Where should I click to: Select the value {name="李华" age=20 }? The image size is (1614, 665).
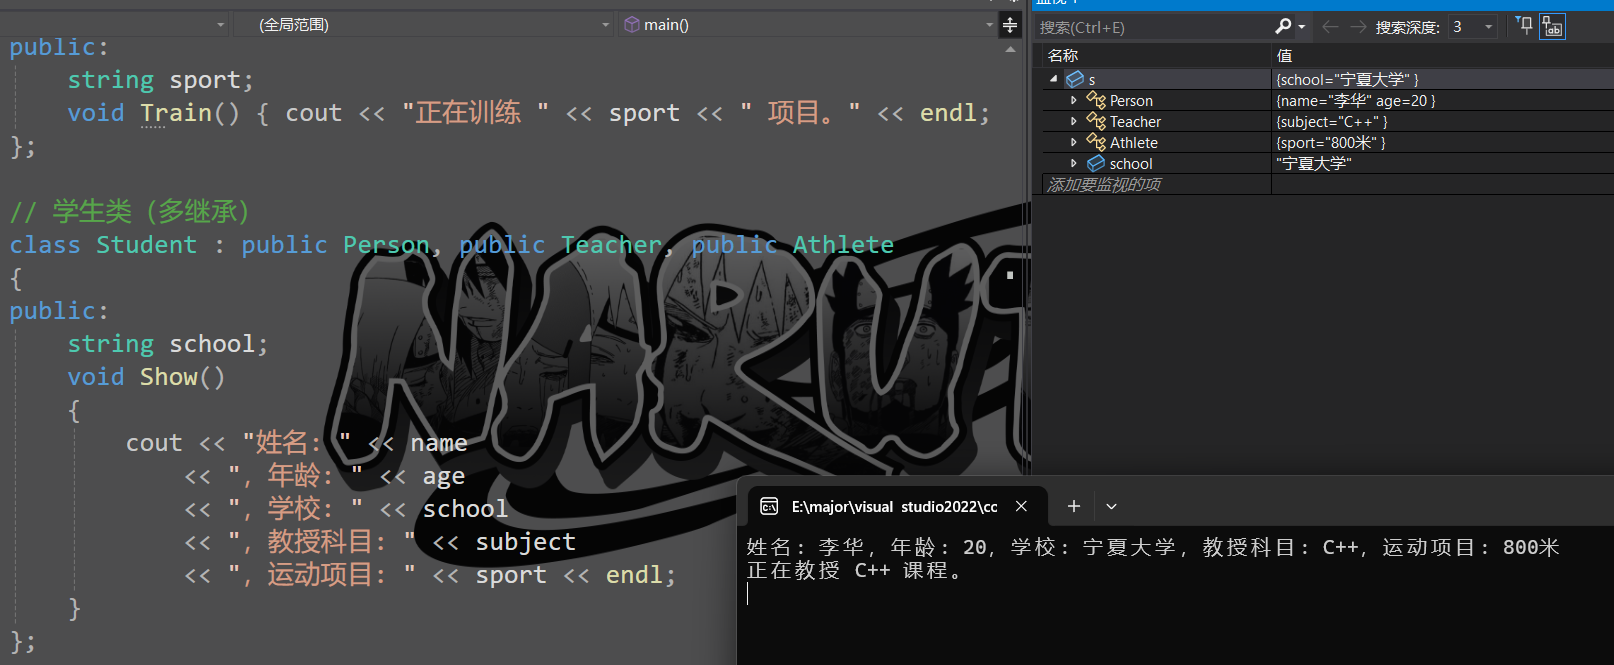(x=1356, y=100)
